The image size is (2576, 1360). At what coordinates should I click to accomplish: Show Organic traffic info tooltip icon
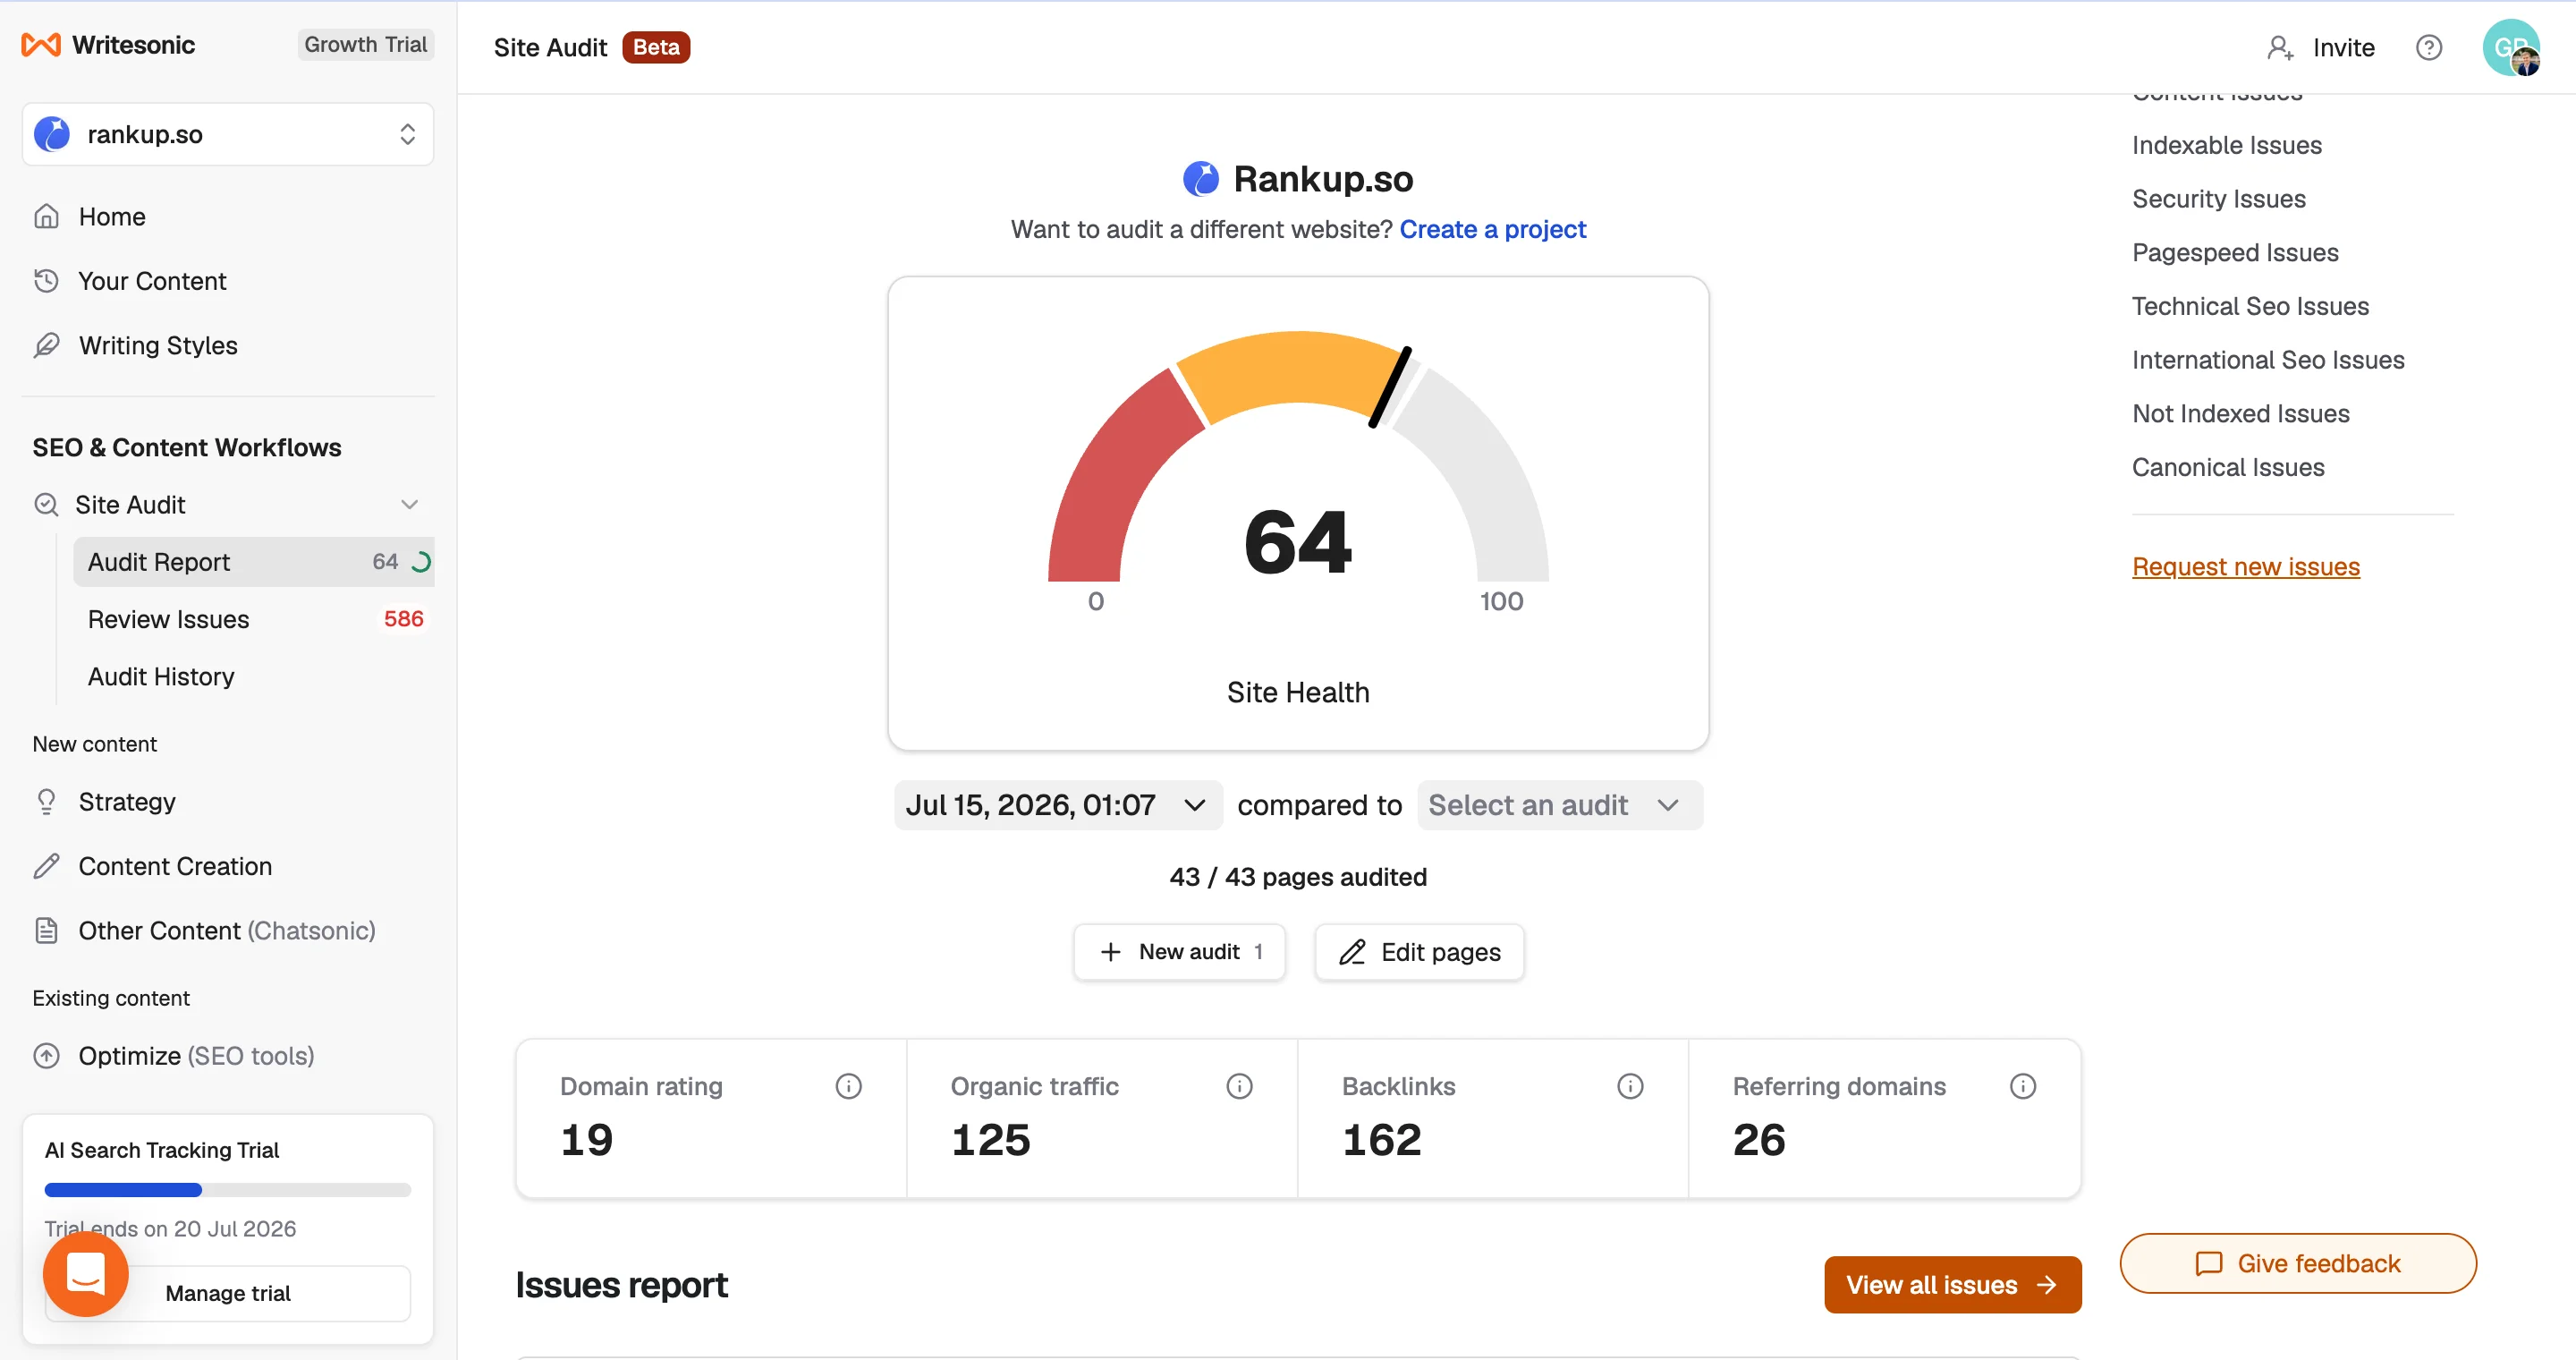1239,1086
